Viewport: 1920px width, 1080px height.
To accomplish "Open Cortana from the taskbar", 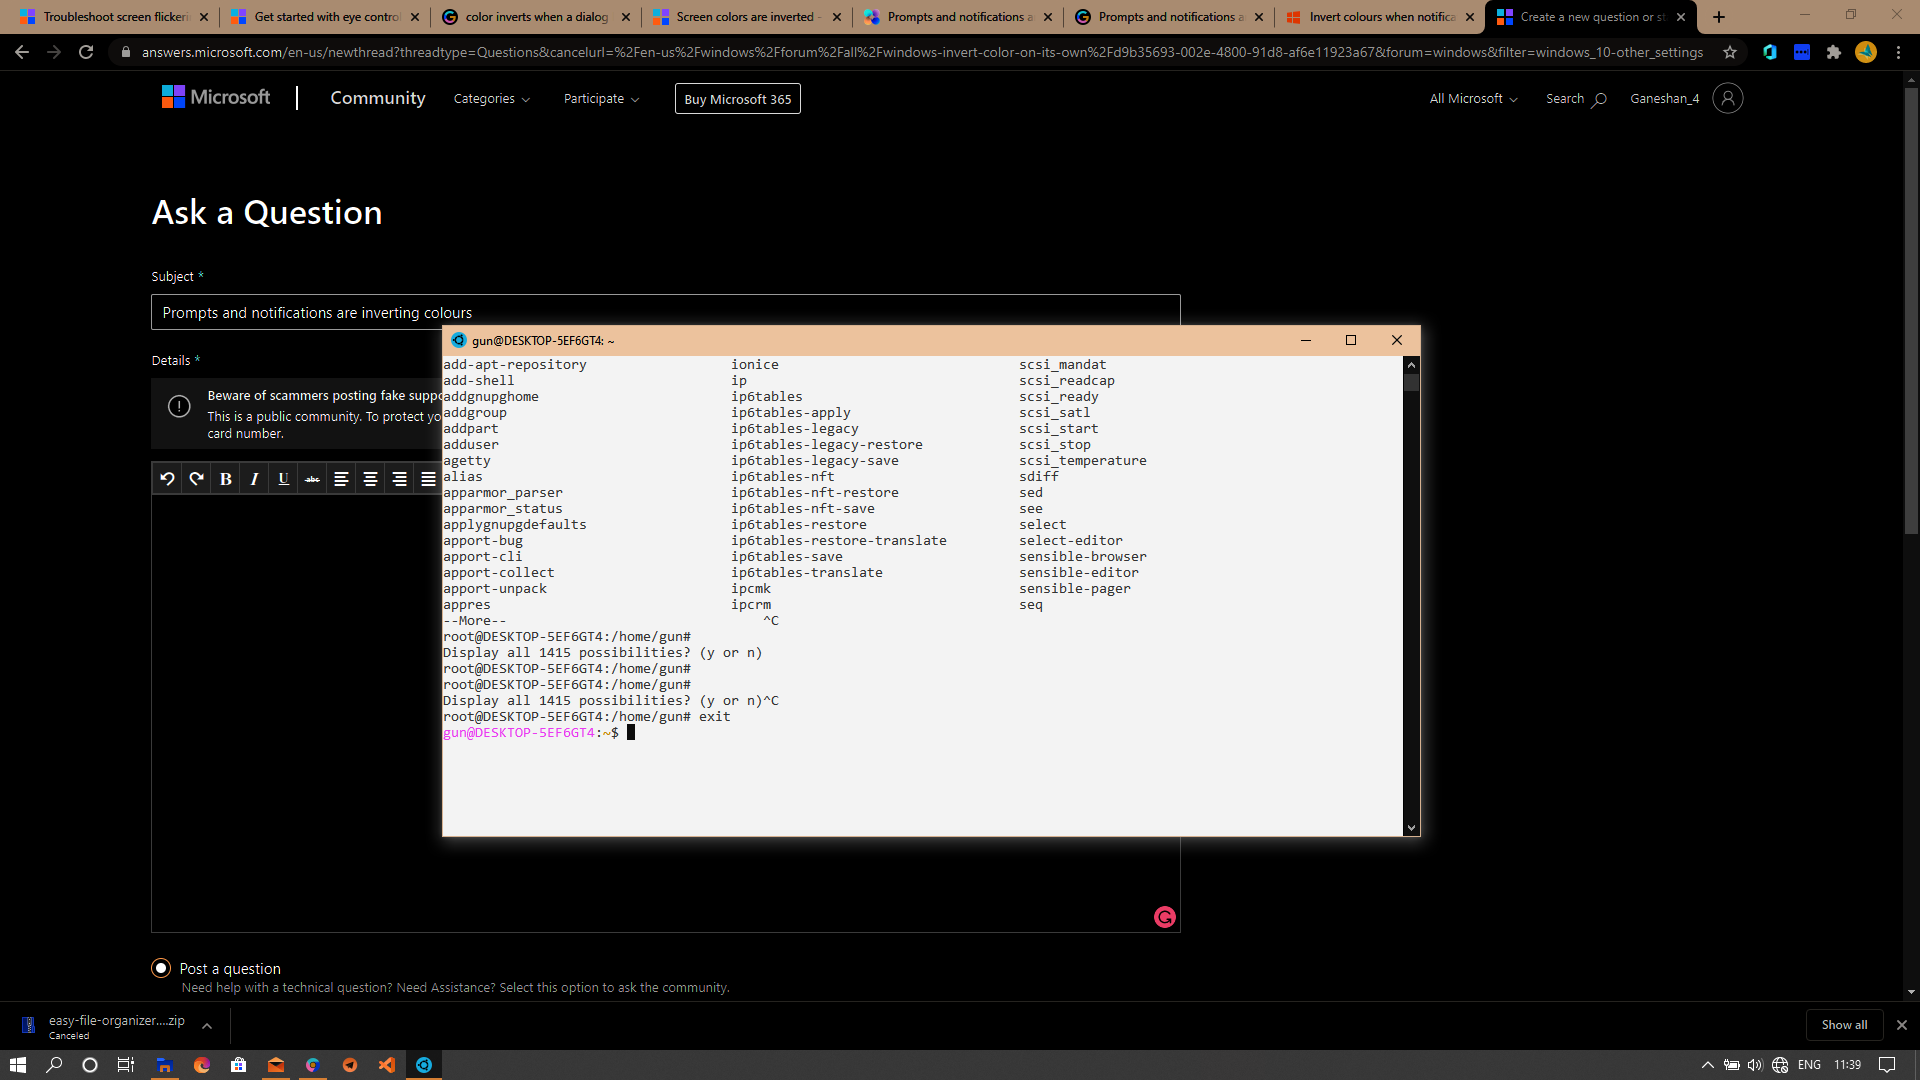I will coord(90,1065).
